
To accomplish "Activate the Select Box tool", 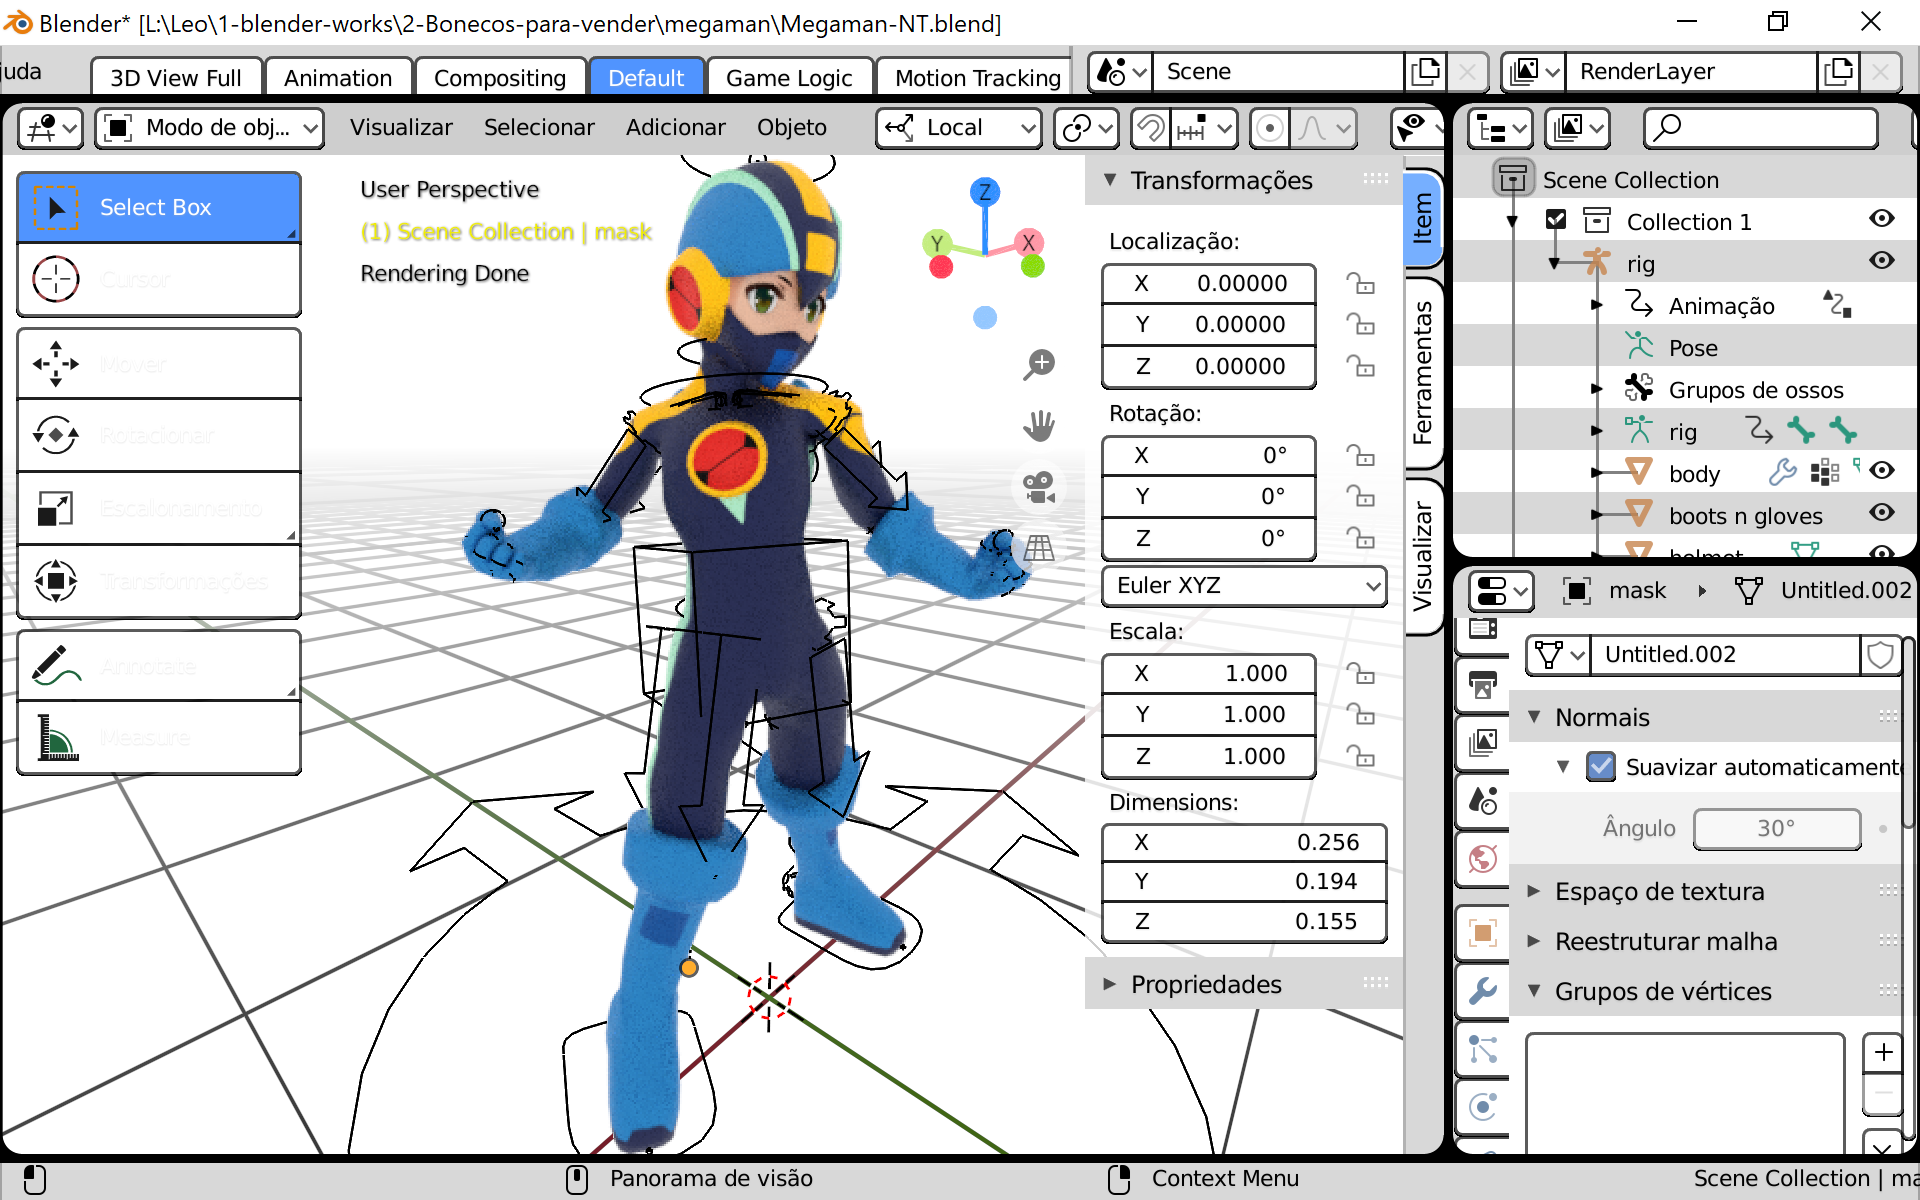I will [x=157, y=207].
